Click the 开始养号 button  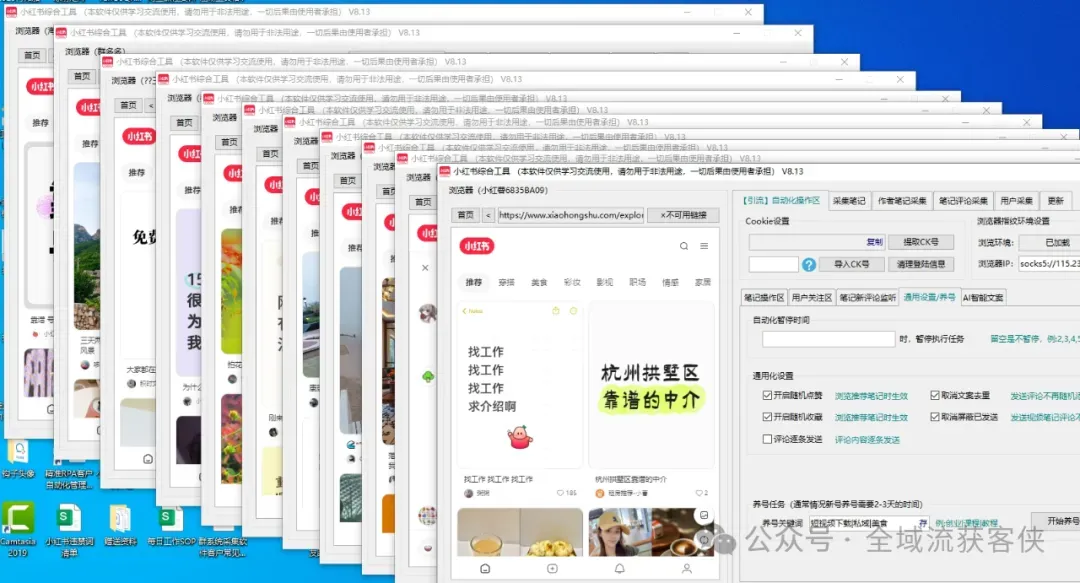1060,520
